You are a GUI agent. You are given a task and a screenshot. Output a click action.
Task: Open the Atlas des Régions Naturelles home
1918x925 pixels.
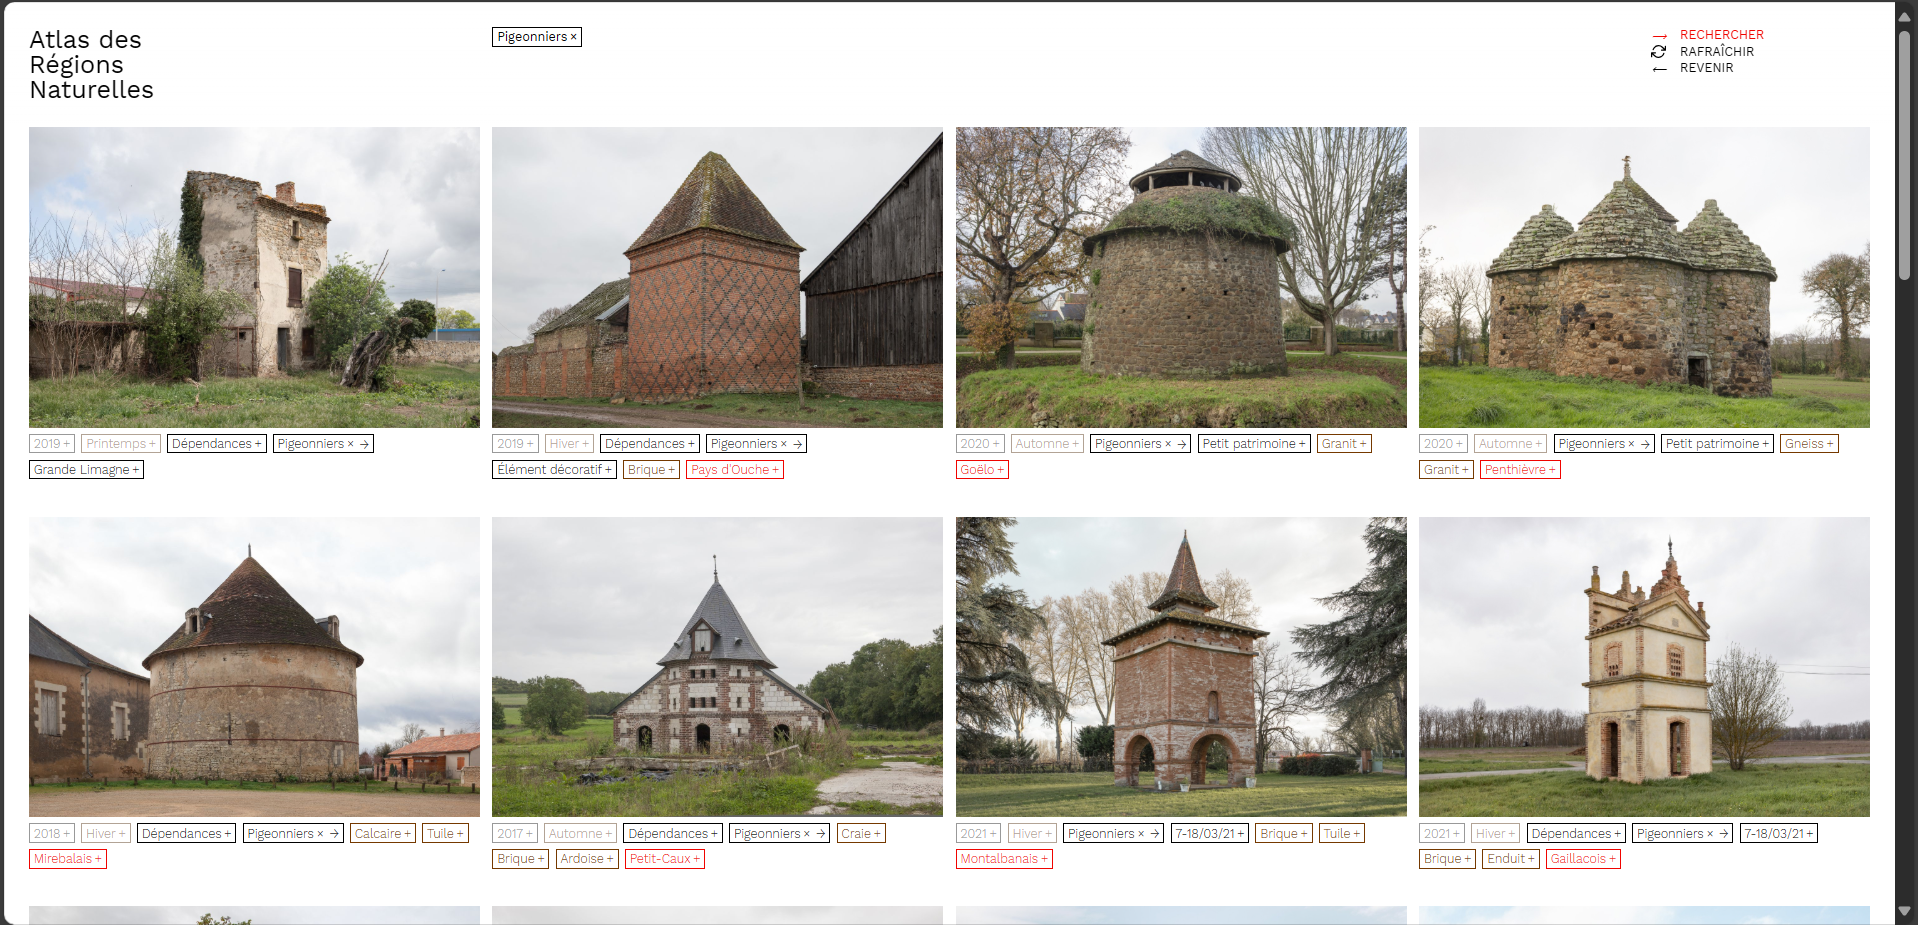click(91, 65)
